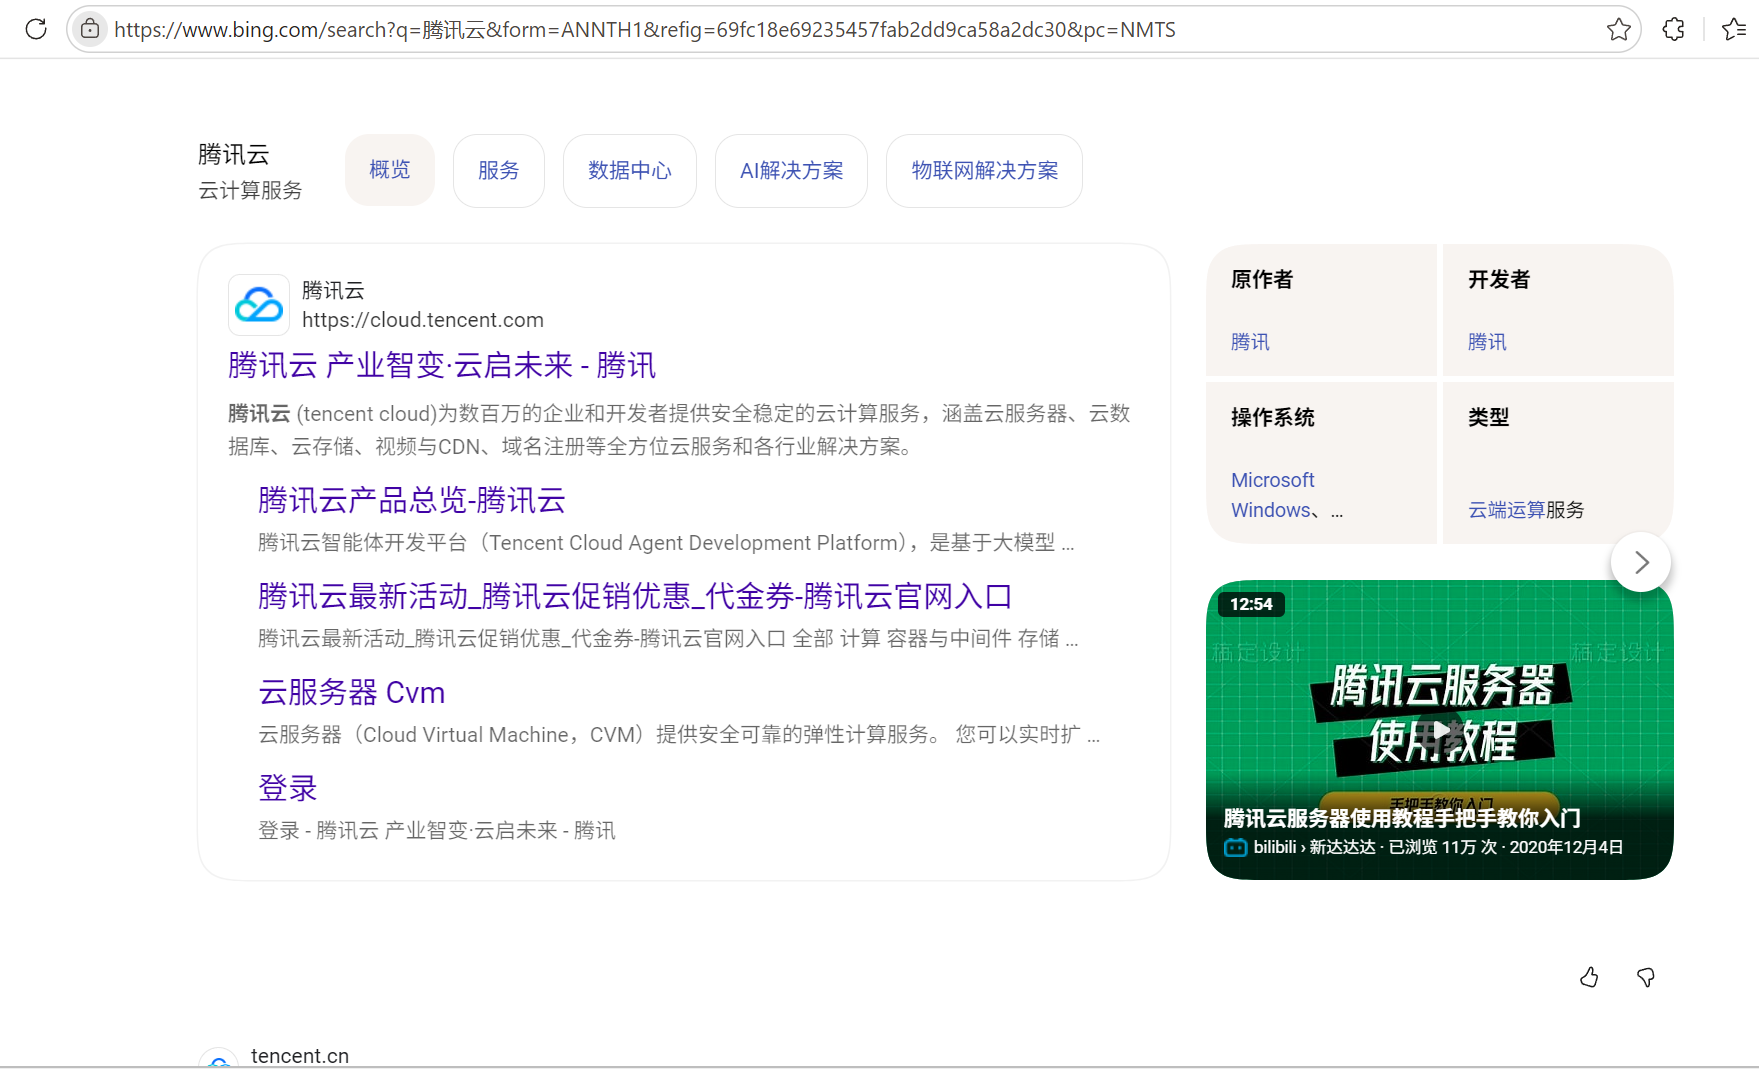Select the 概览 tab
1759x1069 pixels.
390,170
